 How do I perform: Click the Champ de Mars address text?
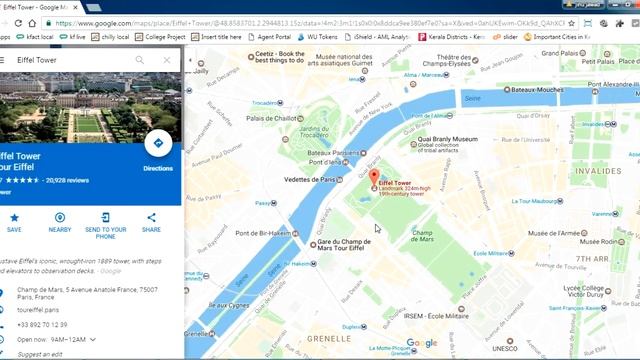(x=87, y=293)
